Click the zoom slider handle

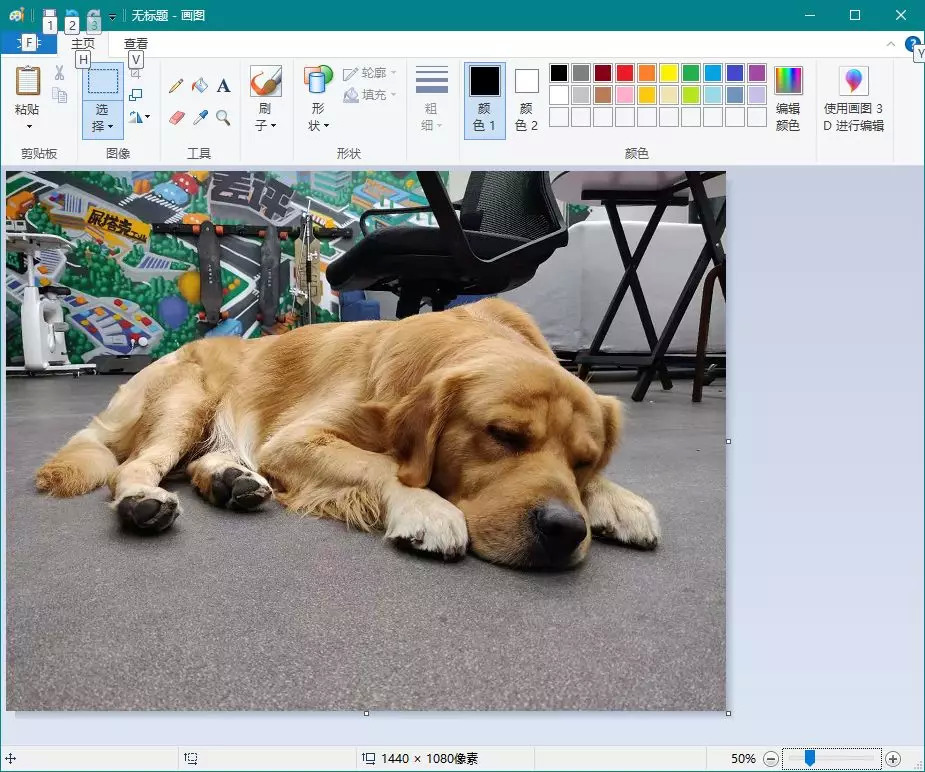810,759
